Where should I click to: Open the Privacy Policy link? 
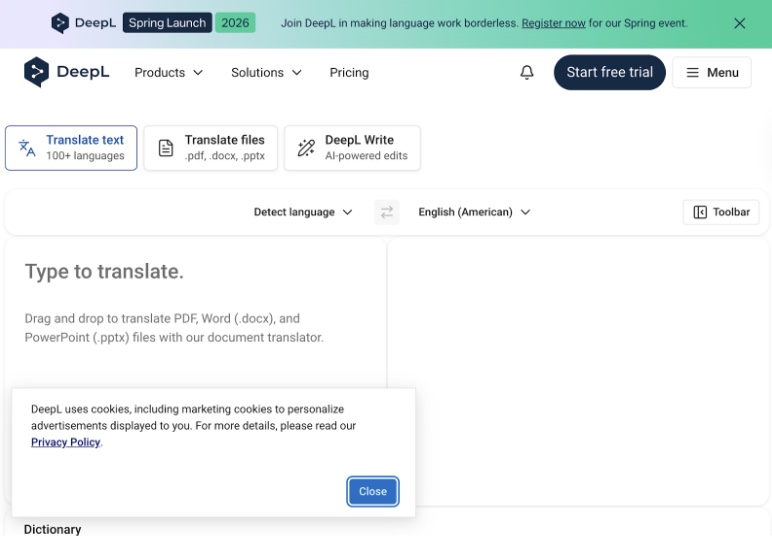click(65, 442)
